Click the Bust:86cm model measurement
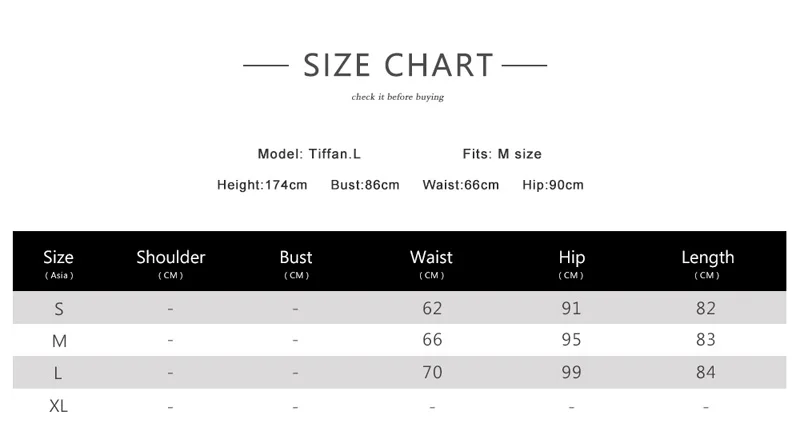Screen dimensions: 800x423 365,185
